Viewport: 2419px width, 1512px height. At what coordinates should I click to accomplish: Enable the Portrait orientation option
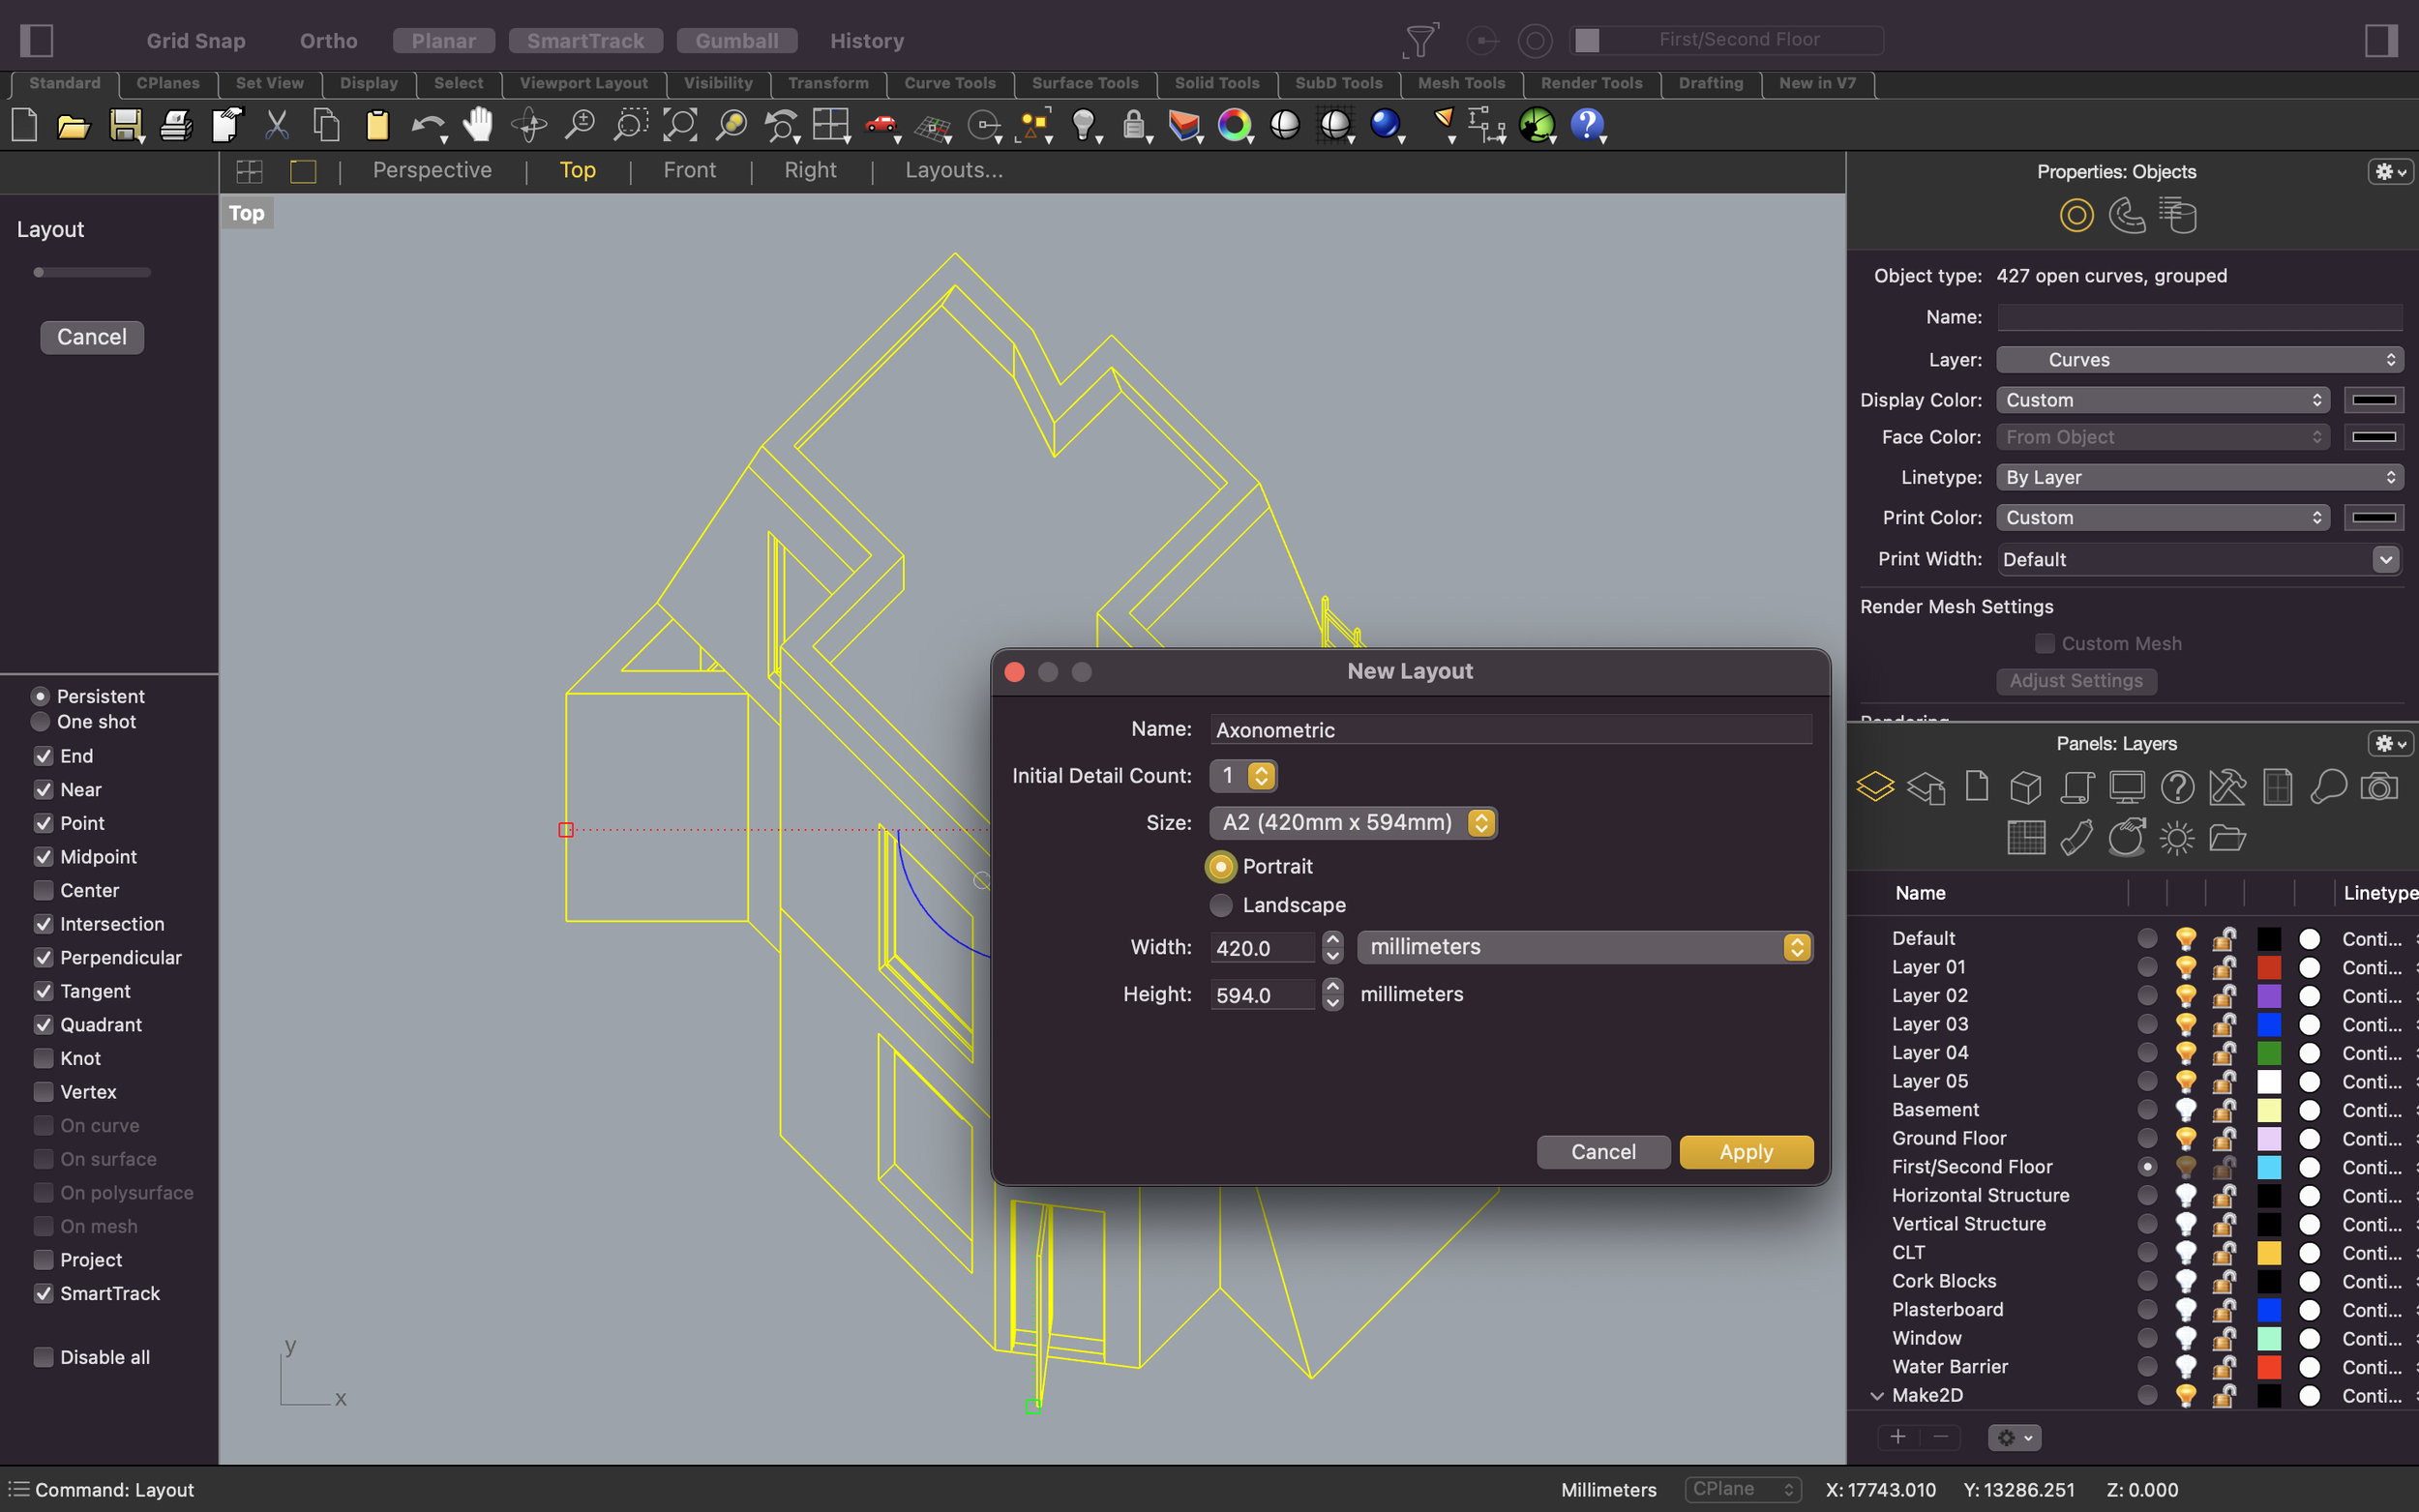click(1221, 864)
